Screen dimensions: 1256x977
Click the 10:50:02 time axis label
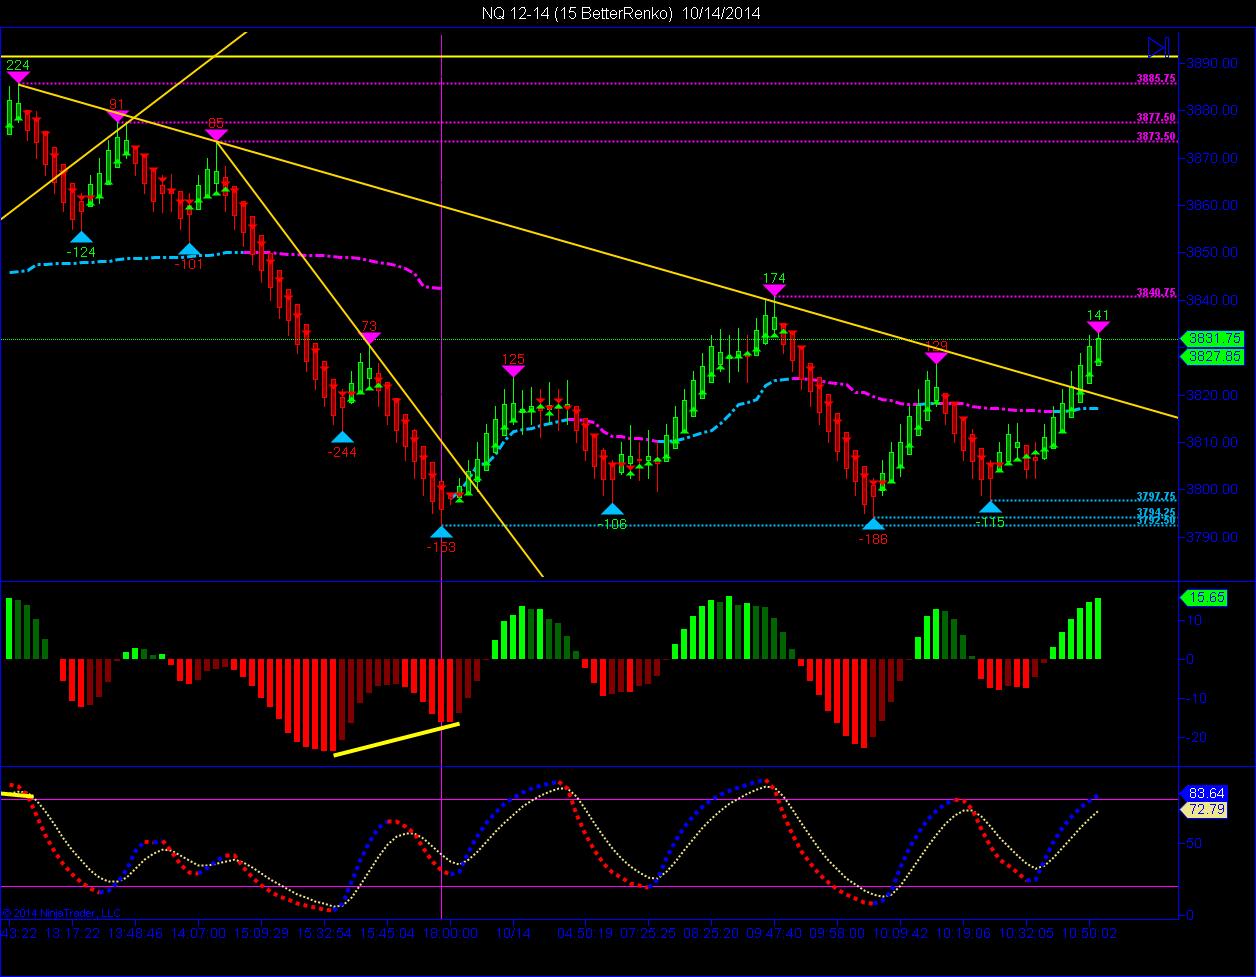(x=1090, y=932)
